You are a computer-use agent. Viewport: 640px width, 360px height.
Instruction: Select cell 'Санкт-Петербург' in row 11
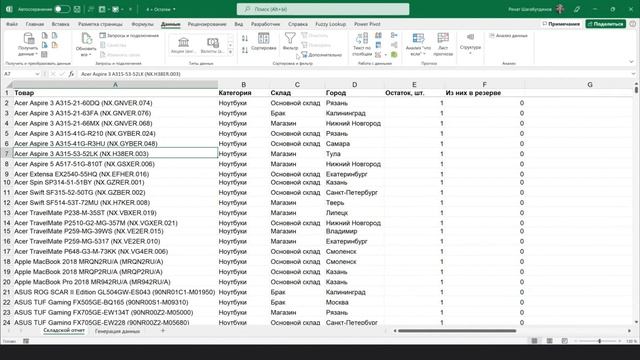354,192
